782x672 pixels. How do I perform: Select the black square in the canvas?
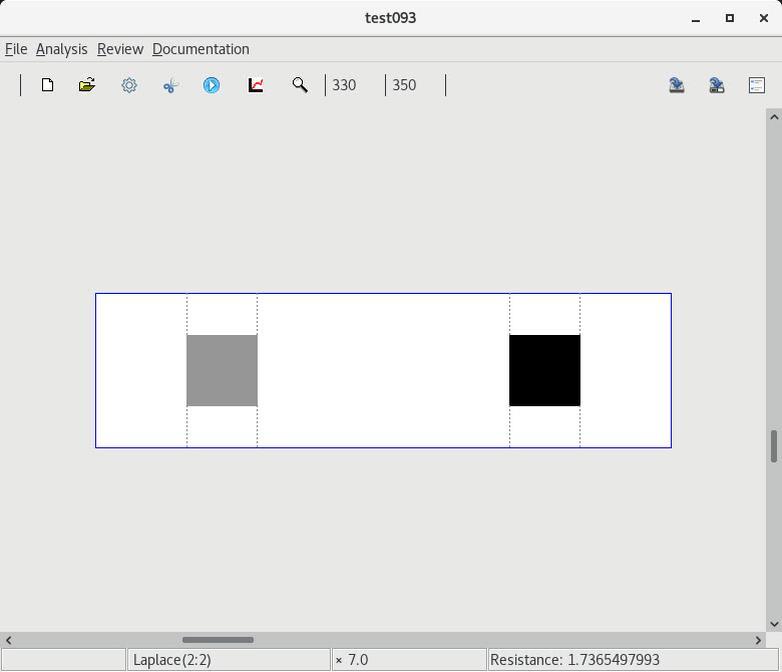[x=545, y=370]
